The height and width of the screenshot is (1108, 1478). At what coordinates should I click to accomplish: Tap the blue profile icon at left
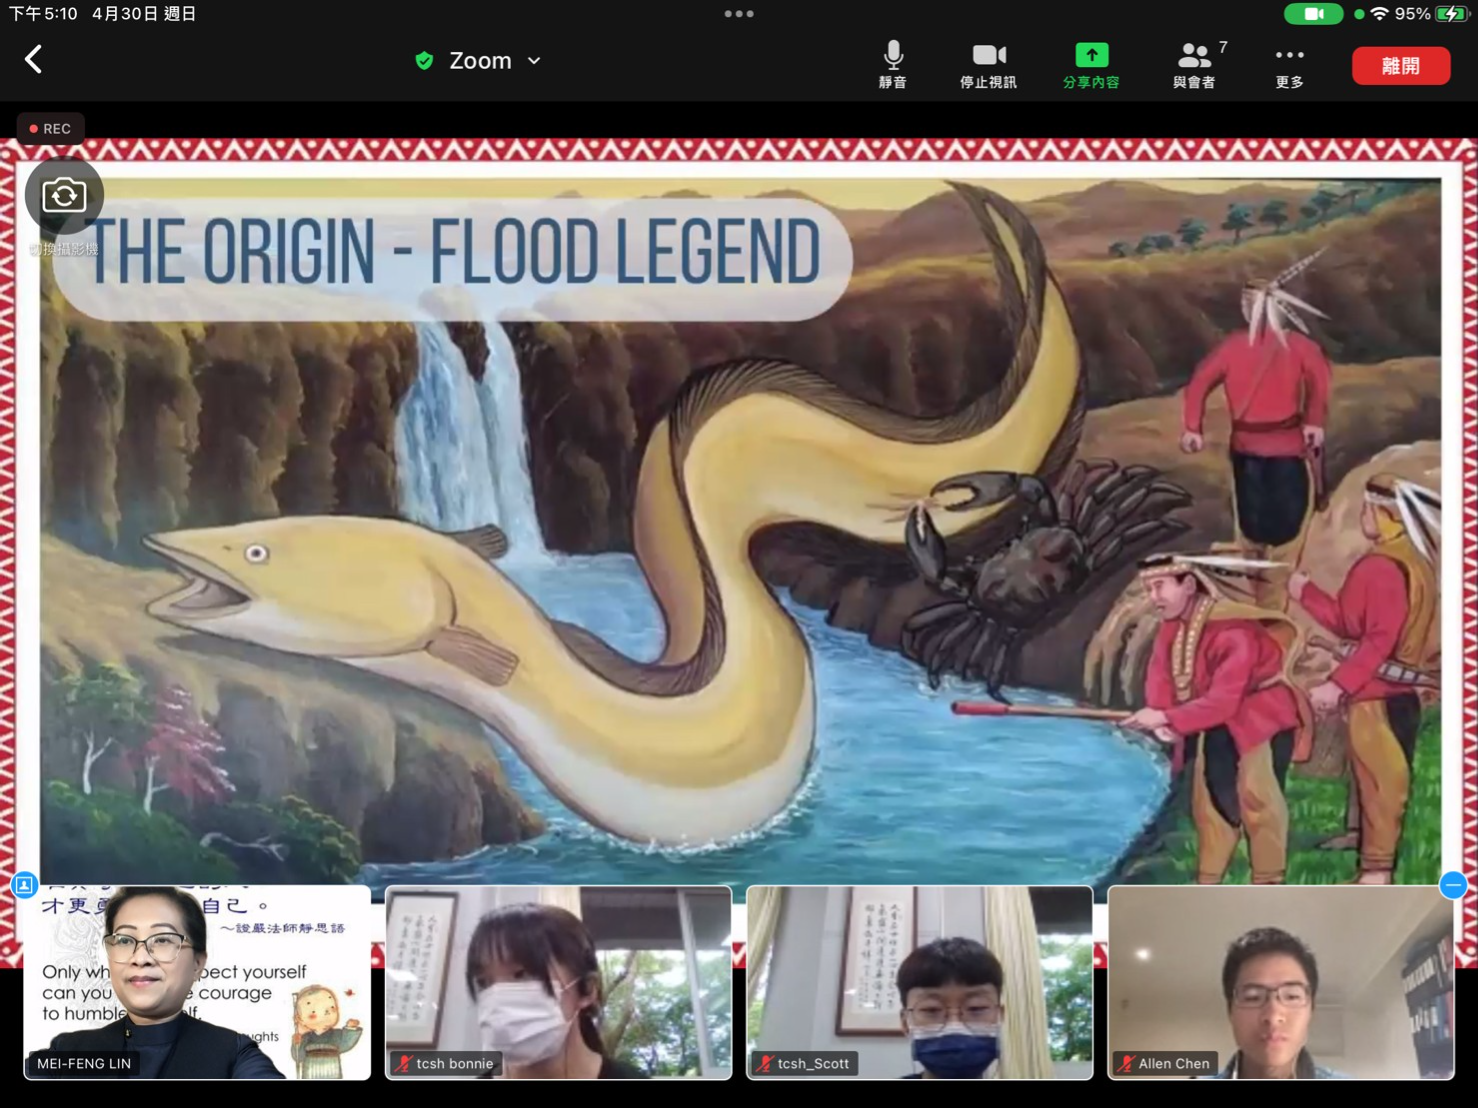coord(24,885)
